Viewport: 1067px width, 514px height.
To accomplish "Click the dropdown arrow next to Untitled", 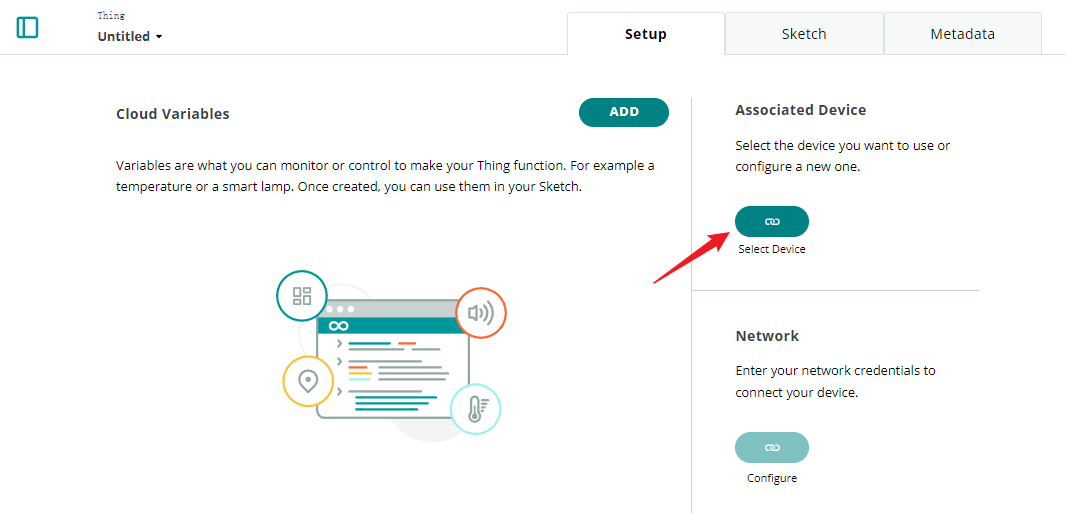I will 159,37.
